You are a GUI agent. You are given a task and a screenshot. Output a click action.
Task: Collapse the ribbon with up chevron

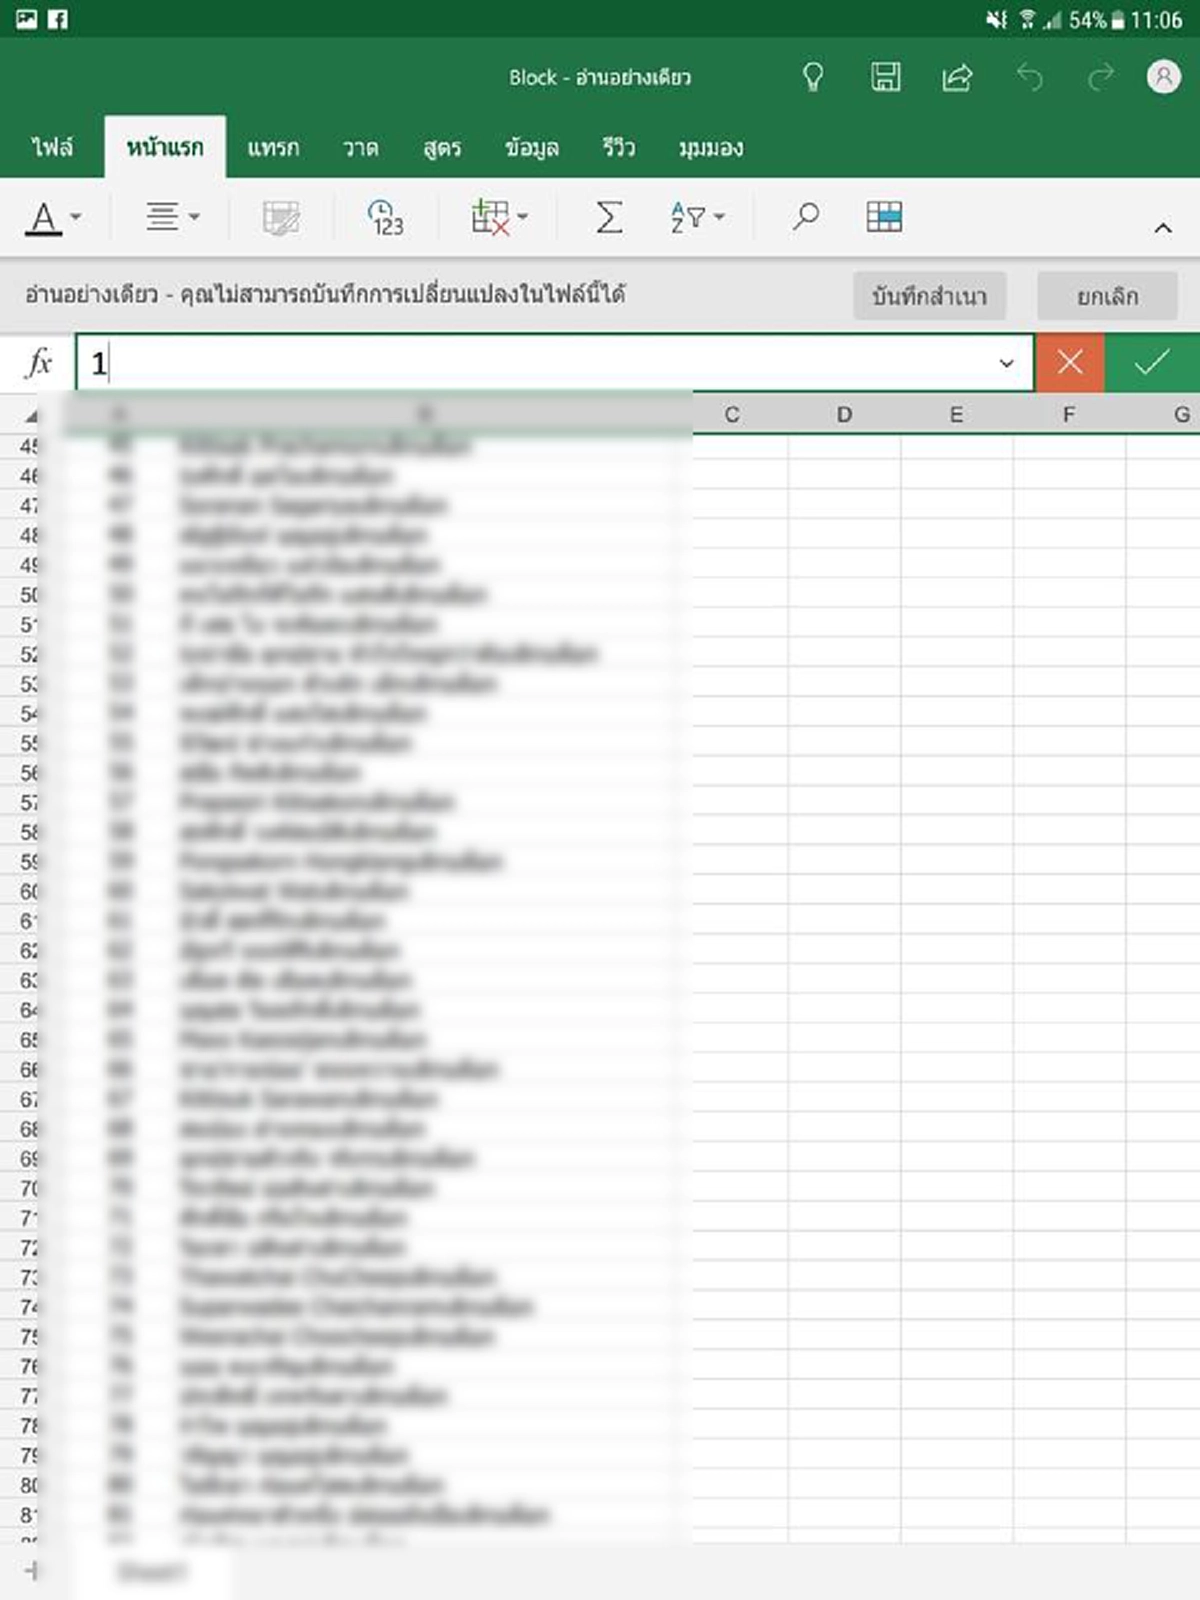(1162, 229)
